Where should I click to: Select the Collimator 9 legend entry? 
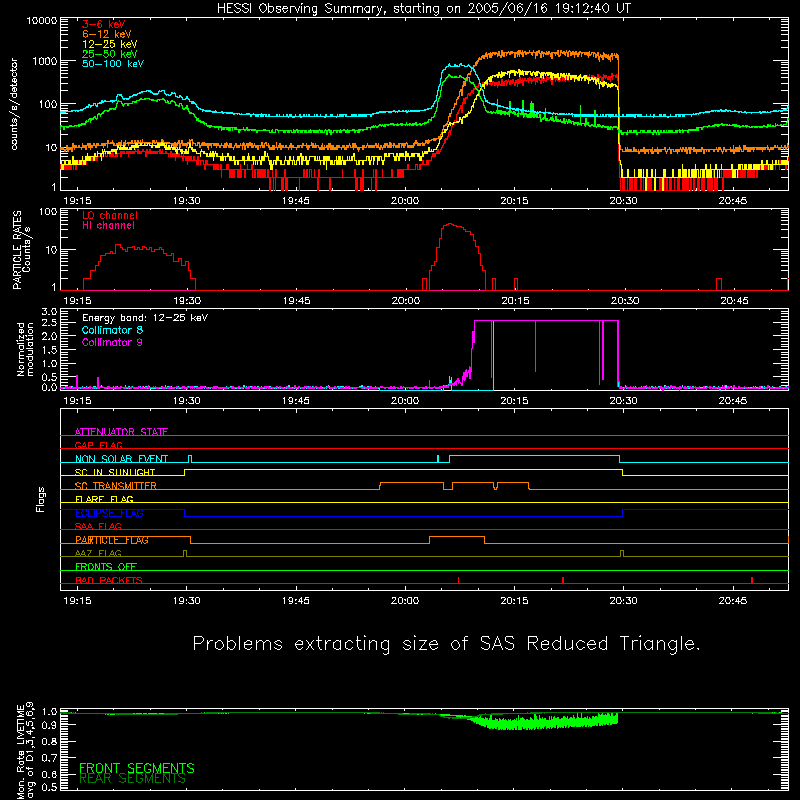coord(112,342)
